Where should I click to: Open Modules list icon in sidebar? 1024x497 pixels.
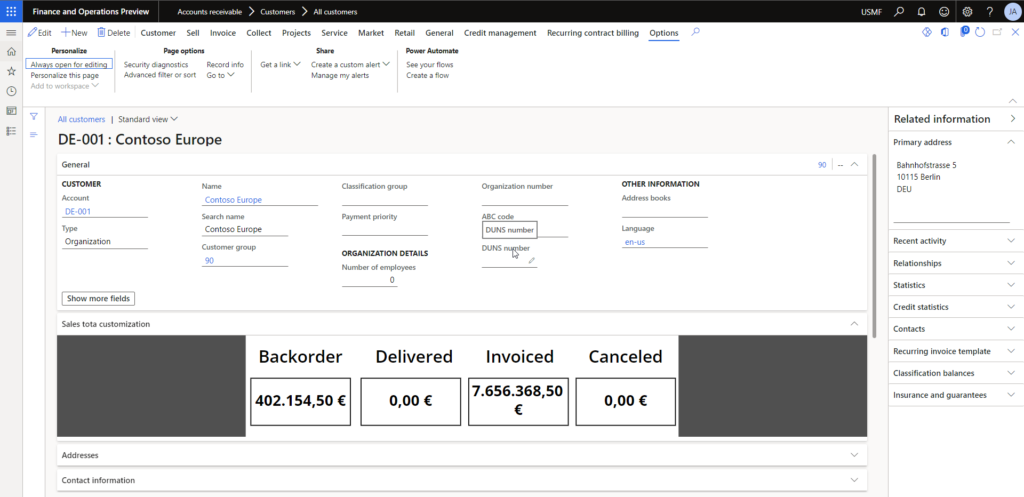(11, 131)
